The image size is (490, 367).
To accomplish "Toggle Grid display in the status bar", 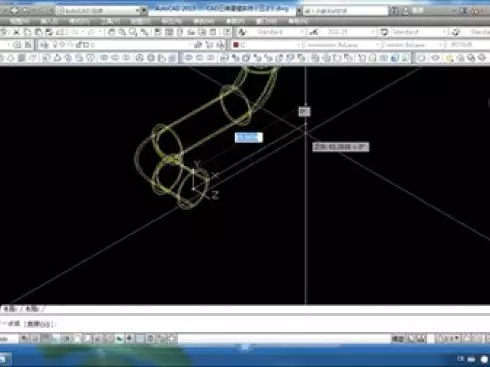I will [x=35, y=339].
